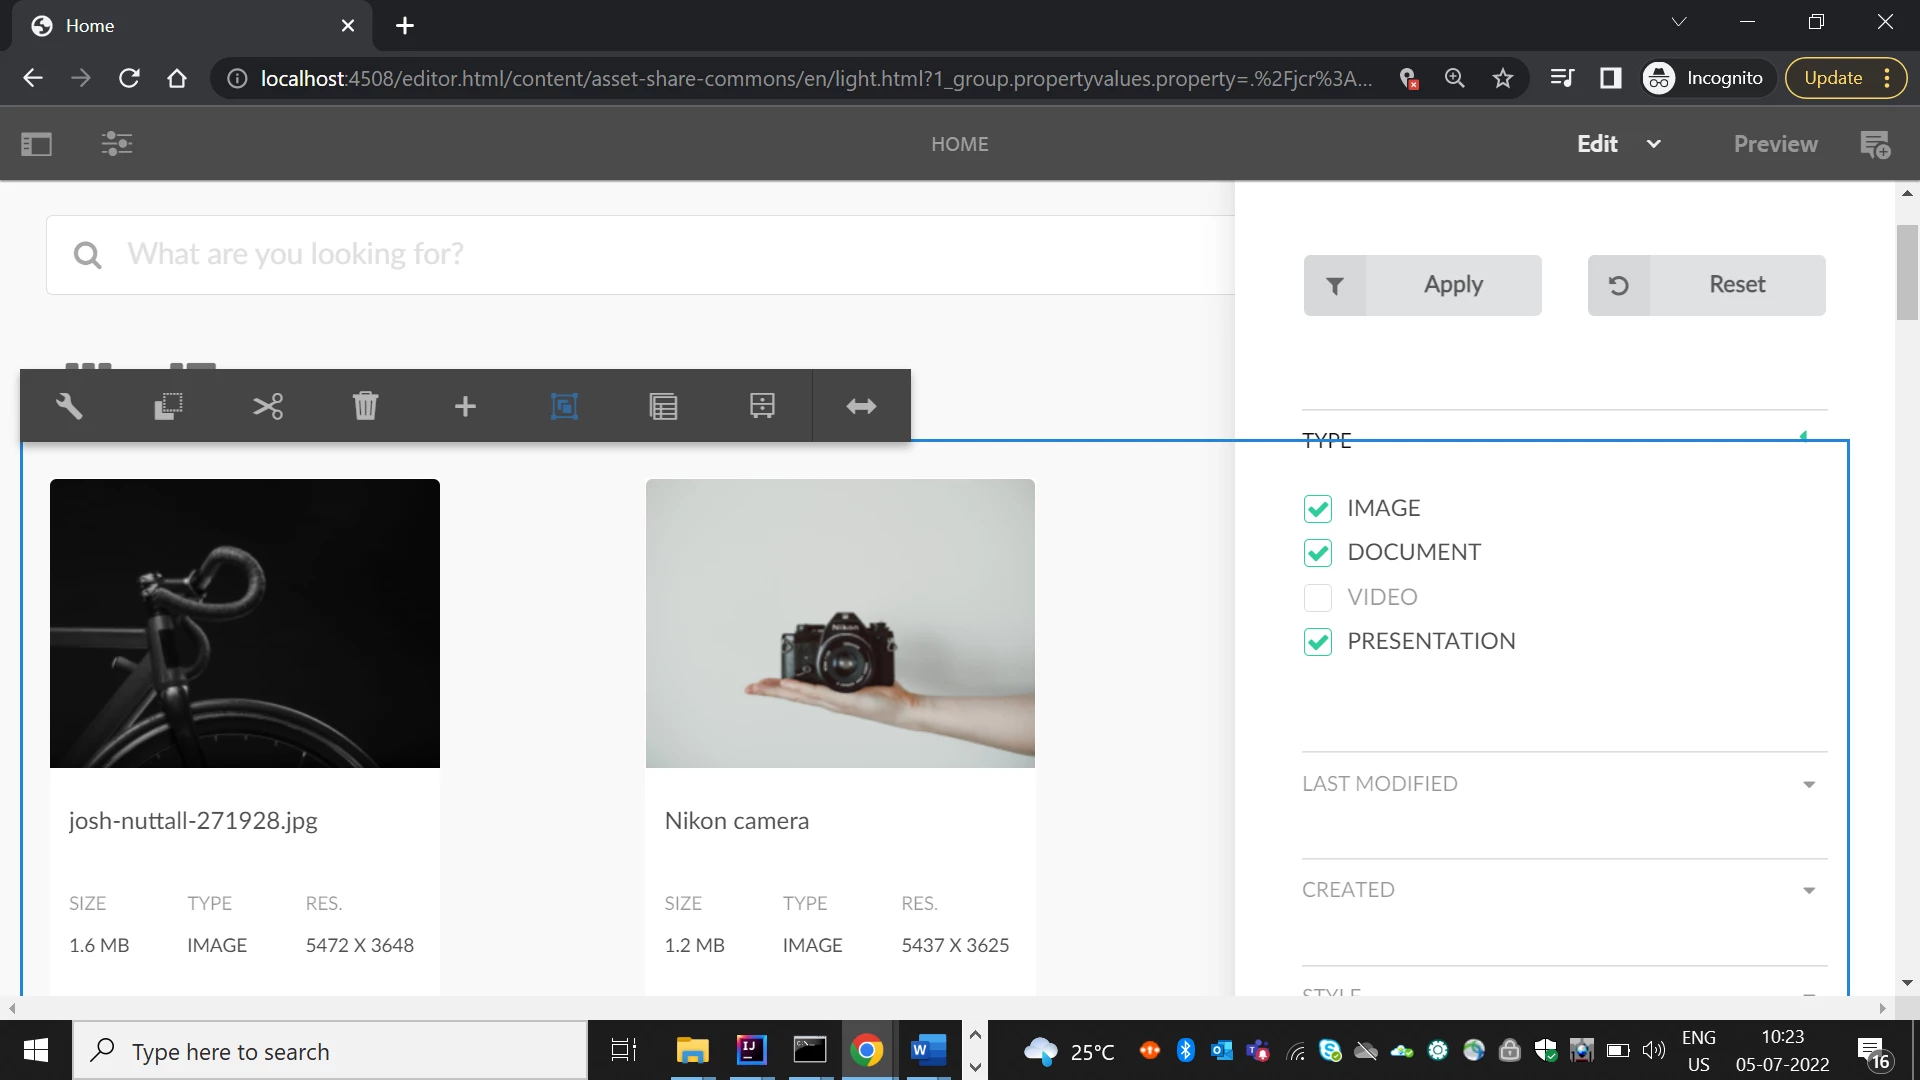This screenshot has width=1920, height=1080.
Task: Enable the VIDEO type checkbox
Action: pos(1318,598)
